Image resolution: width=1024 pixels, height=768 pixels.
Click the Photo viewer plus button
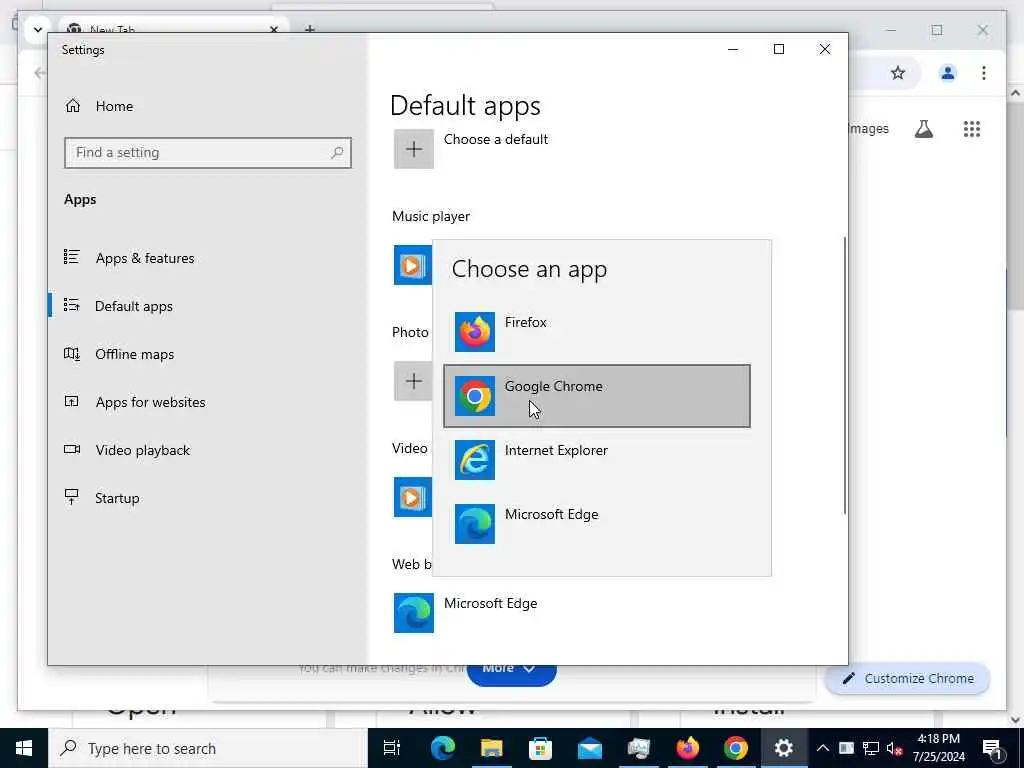(x=413, y=381)
